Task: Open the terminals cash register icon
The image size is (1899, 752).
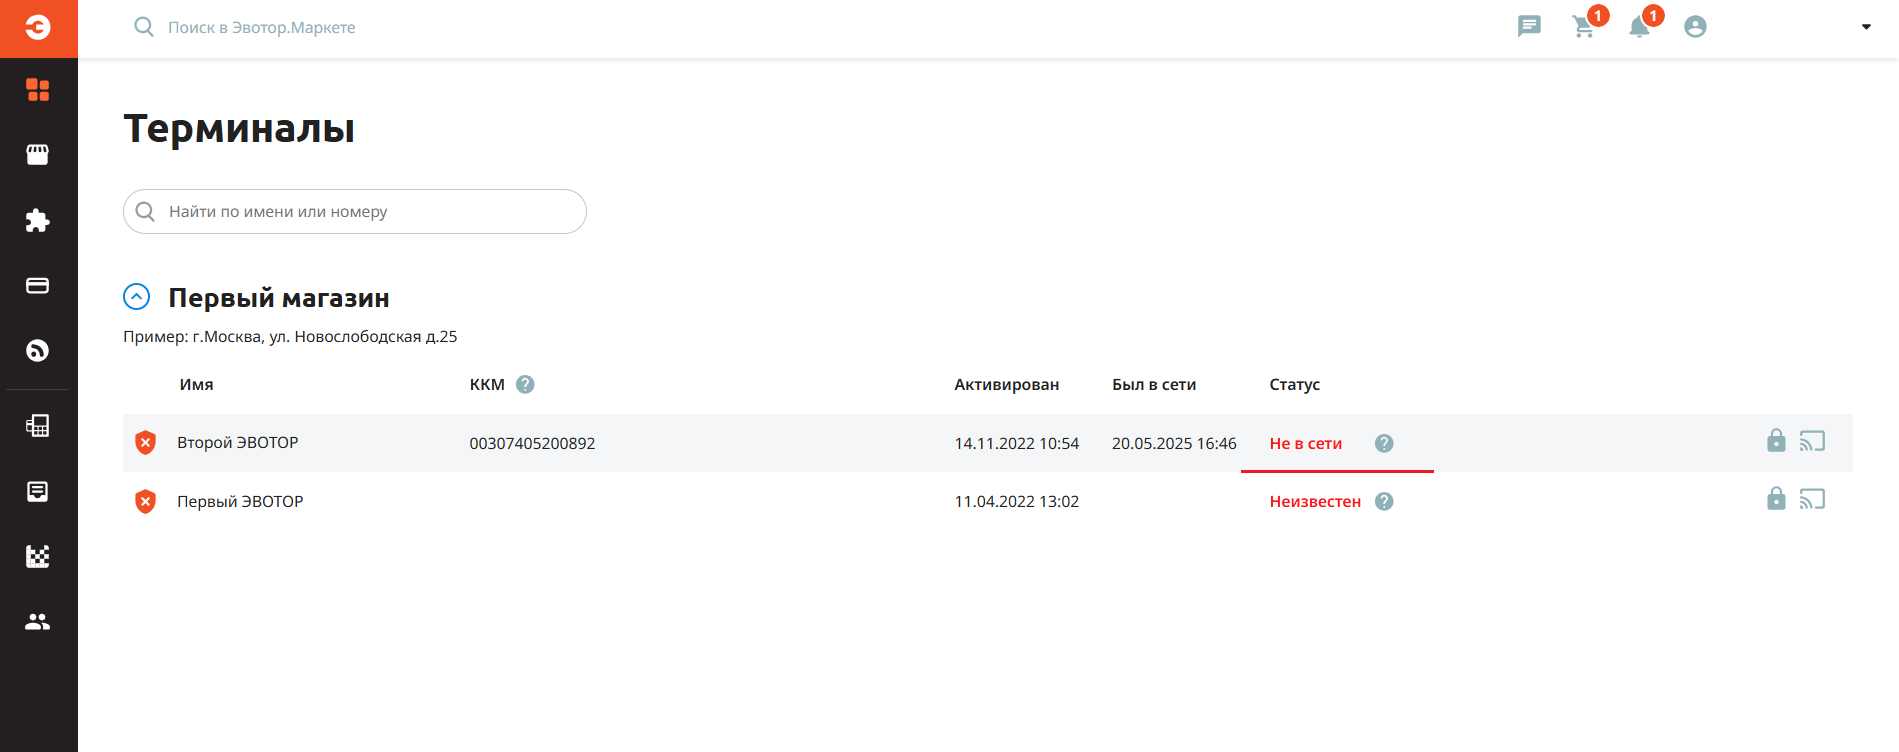Action: click(38, 426)
